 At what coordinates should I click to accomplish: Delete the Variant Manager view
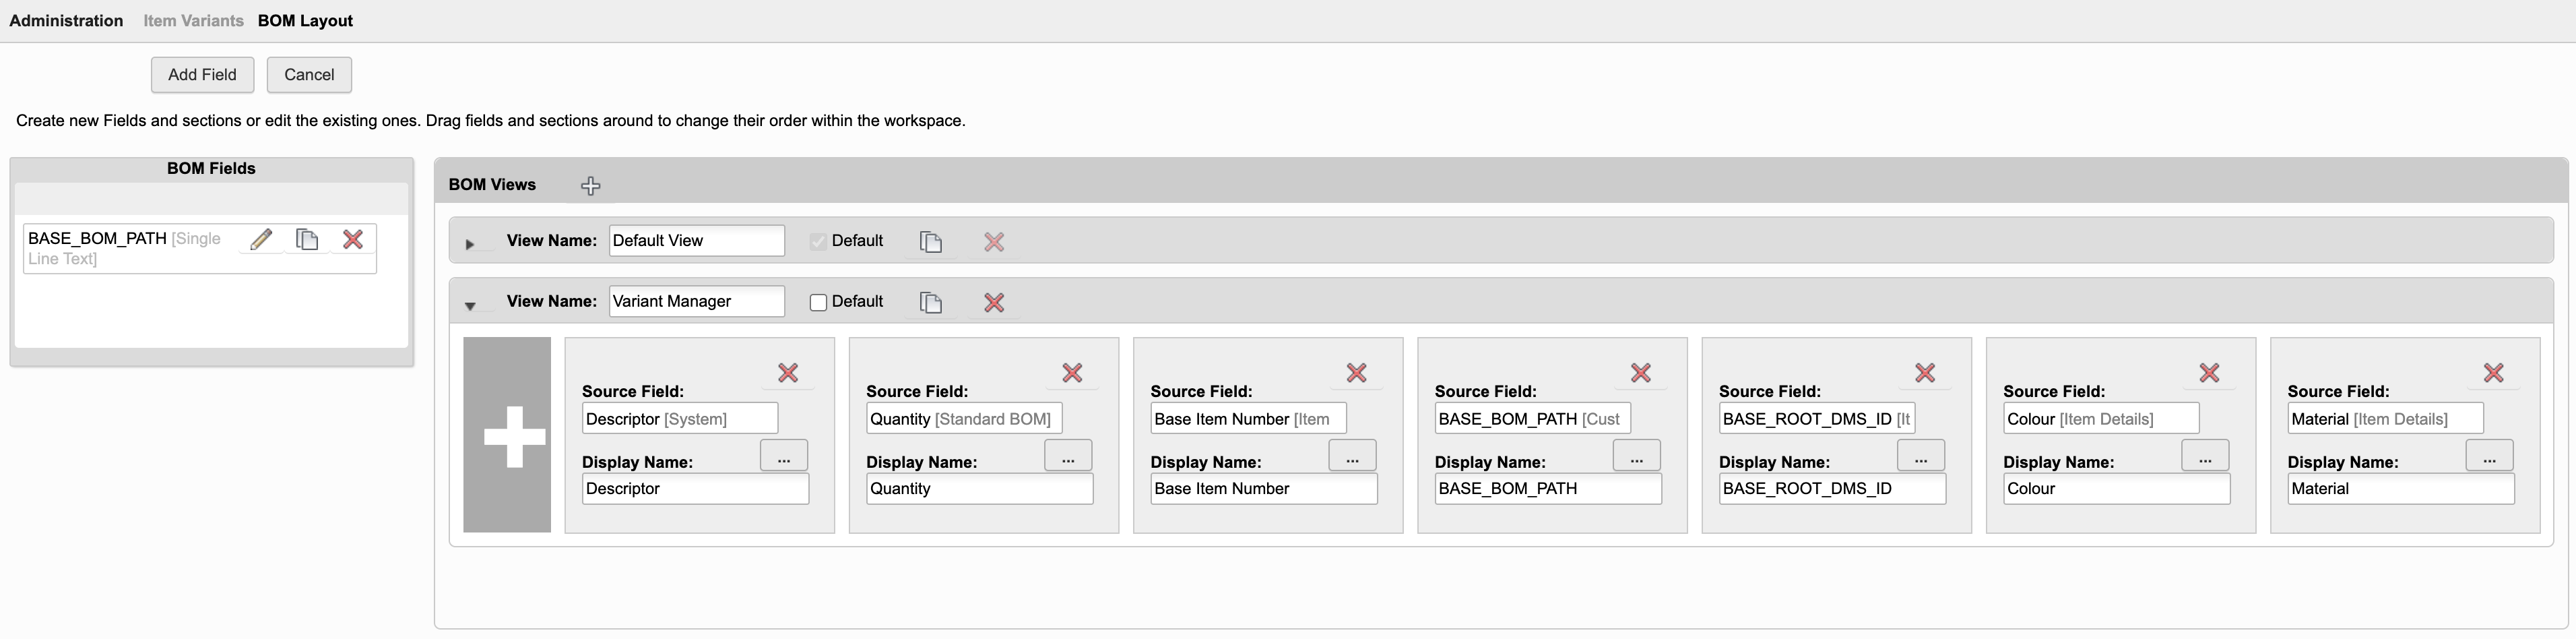pos(994,303)
